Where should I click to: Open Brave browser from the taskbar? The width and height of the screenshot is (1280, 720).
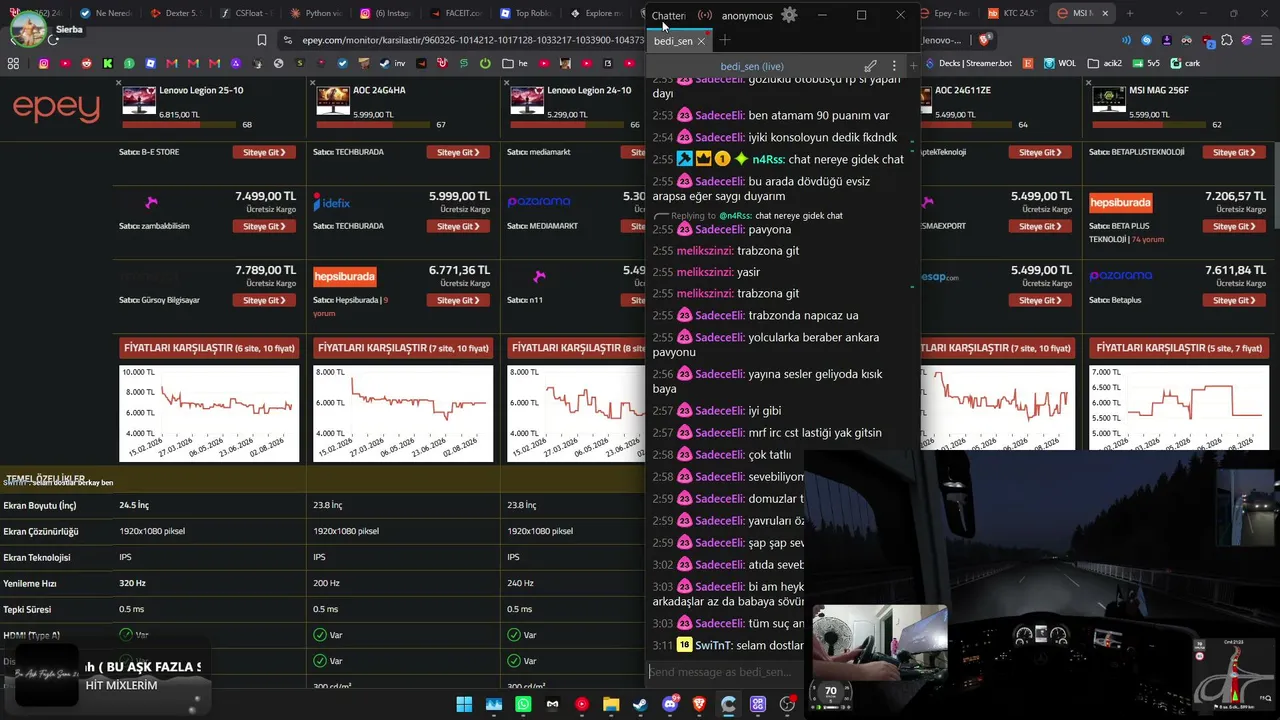[699, 704]
